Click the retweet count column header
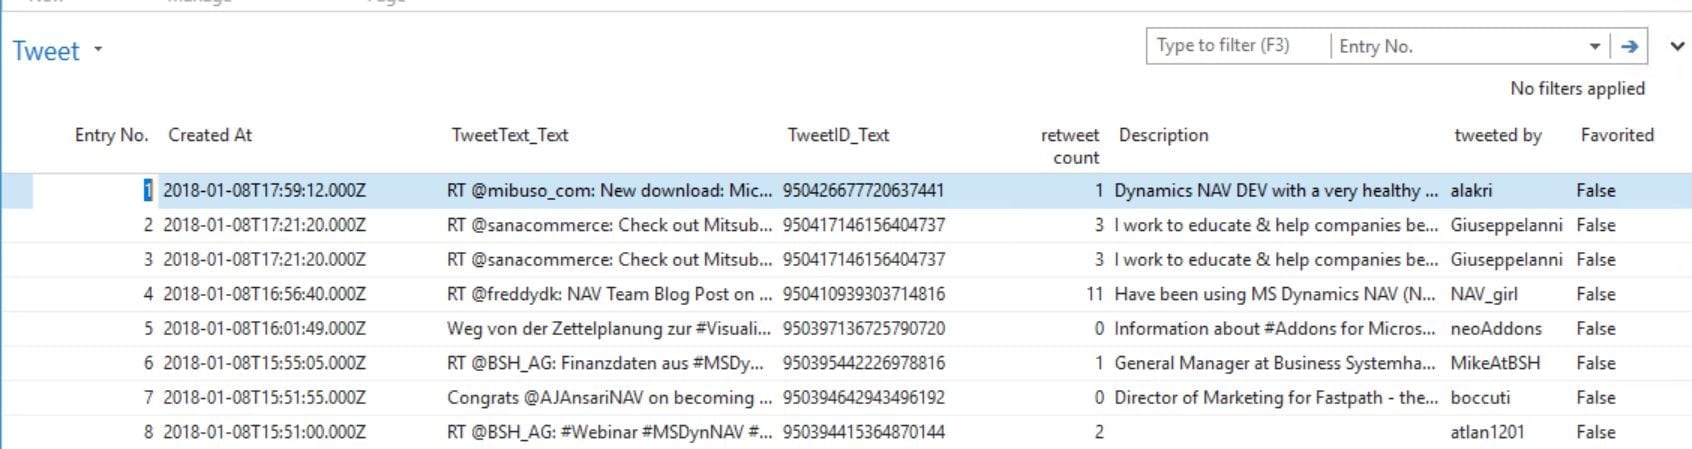Screen dimensions: 1692x449 [1070, 146]
